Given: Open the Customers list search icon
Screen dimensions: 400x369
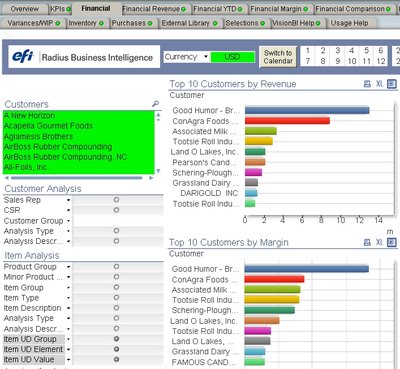Looking at the screenshot, I should pos(155,104).
